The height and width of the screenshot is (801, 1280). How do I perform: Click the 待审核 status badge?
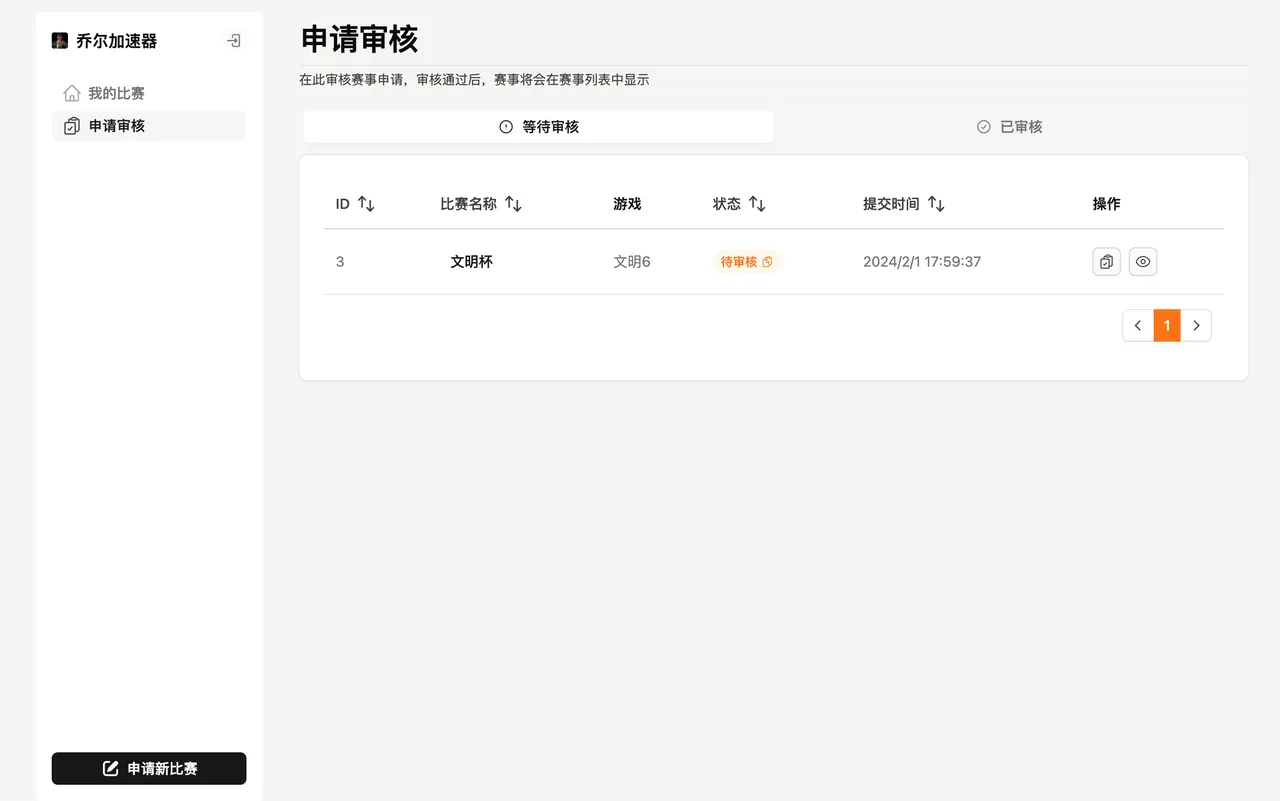746,262
